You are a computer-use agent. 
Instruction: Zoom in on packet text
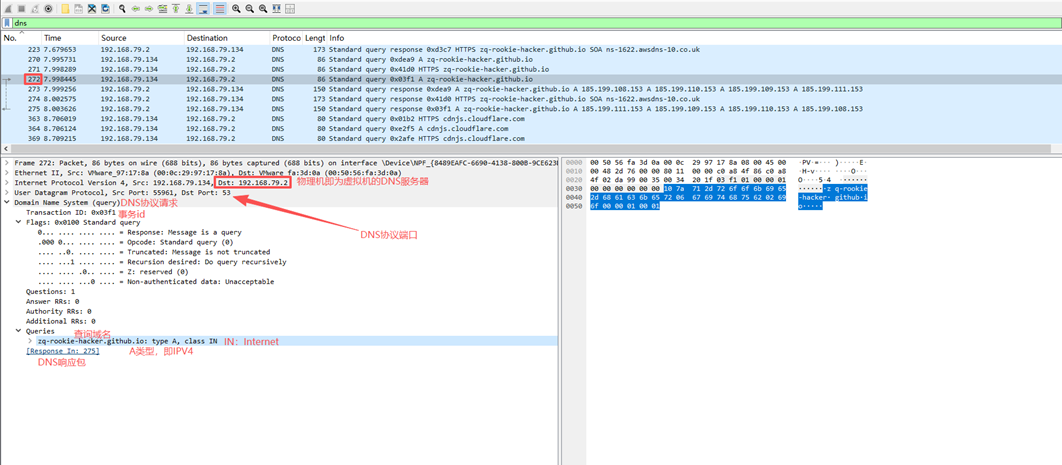(236, 9)
